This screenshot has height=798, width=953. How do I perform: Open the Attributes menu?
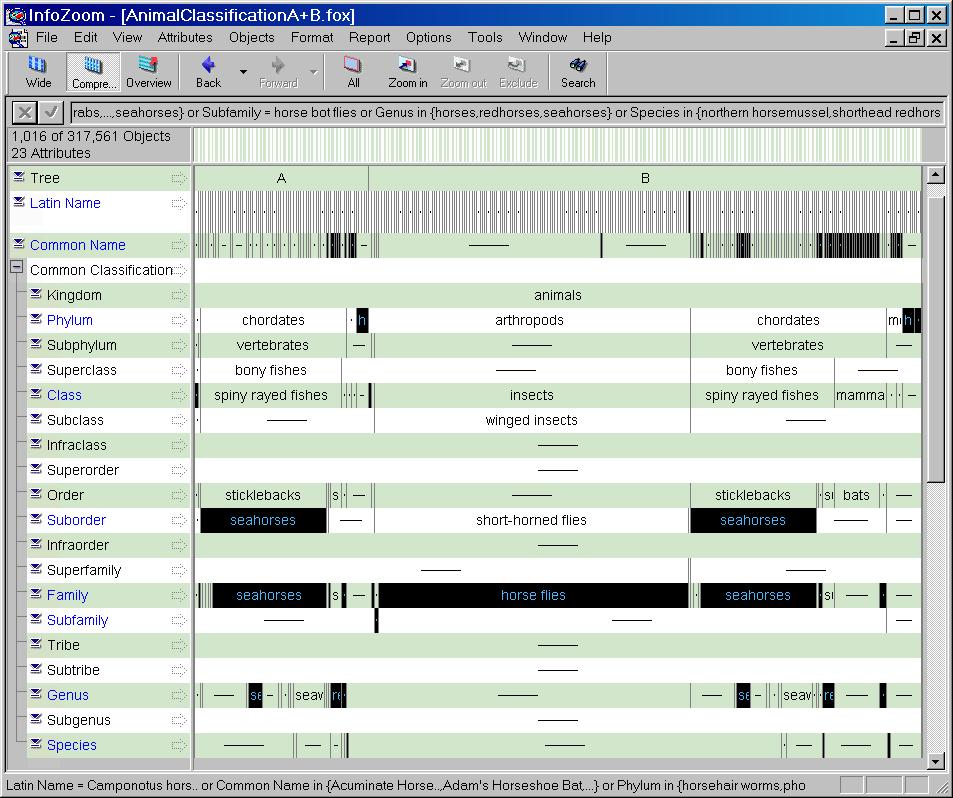(185, 37)
